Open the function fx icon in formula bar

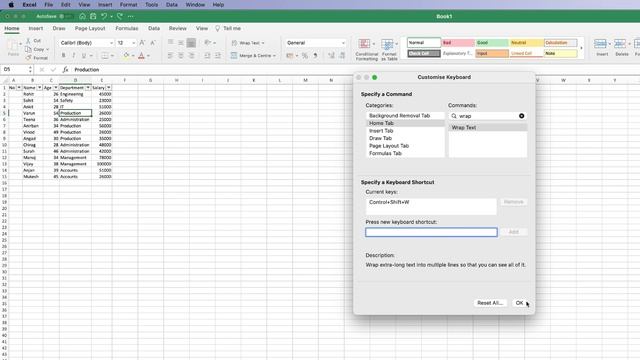(x=65, y=70)
